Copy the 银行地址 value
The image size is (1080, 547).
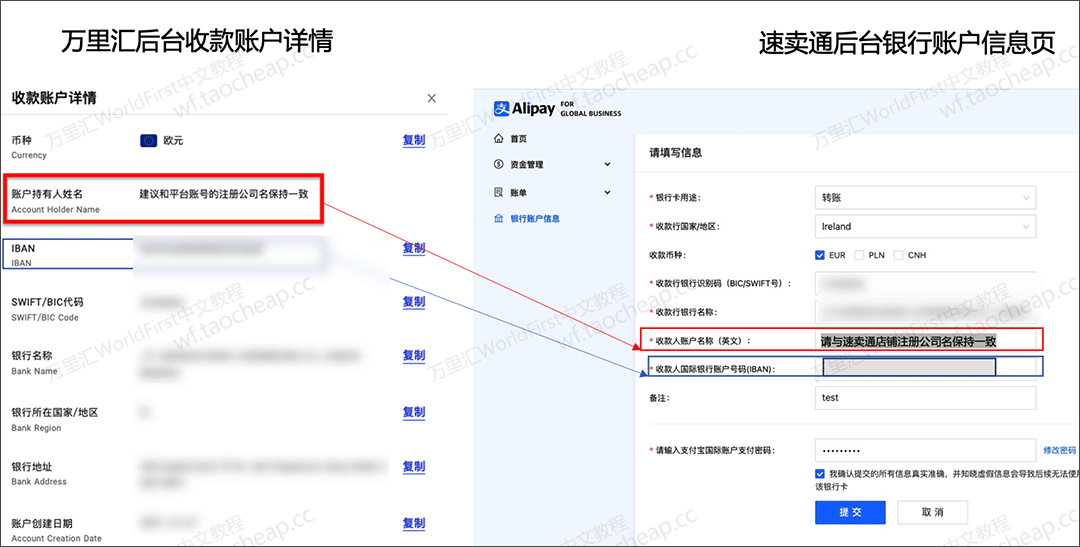click(x=414, y=466)
